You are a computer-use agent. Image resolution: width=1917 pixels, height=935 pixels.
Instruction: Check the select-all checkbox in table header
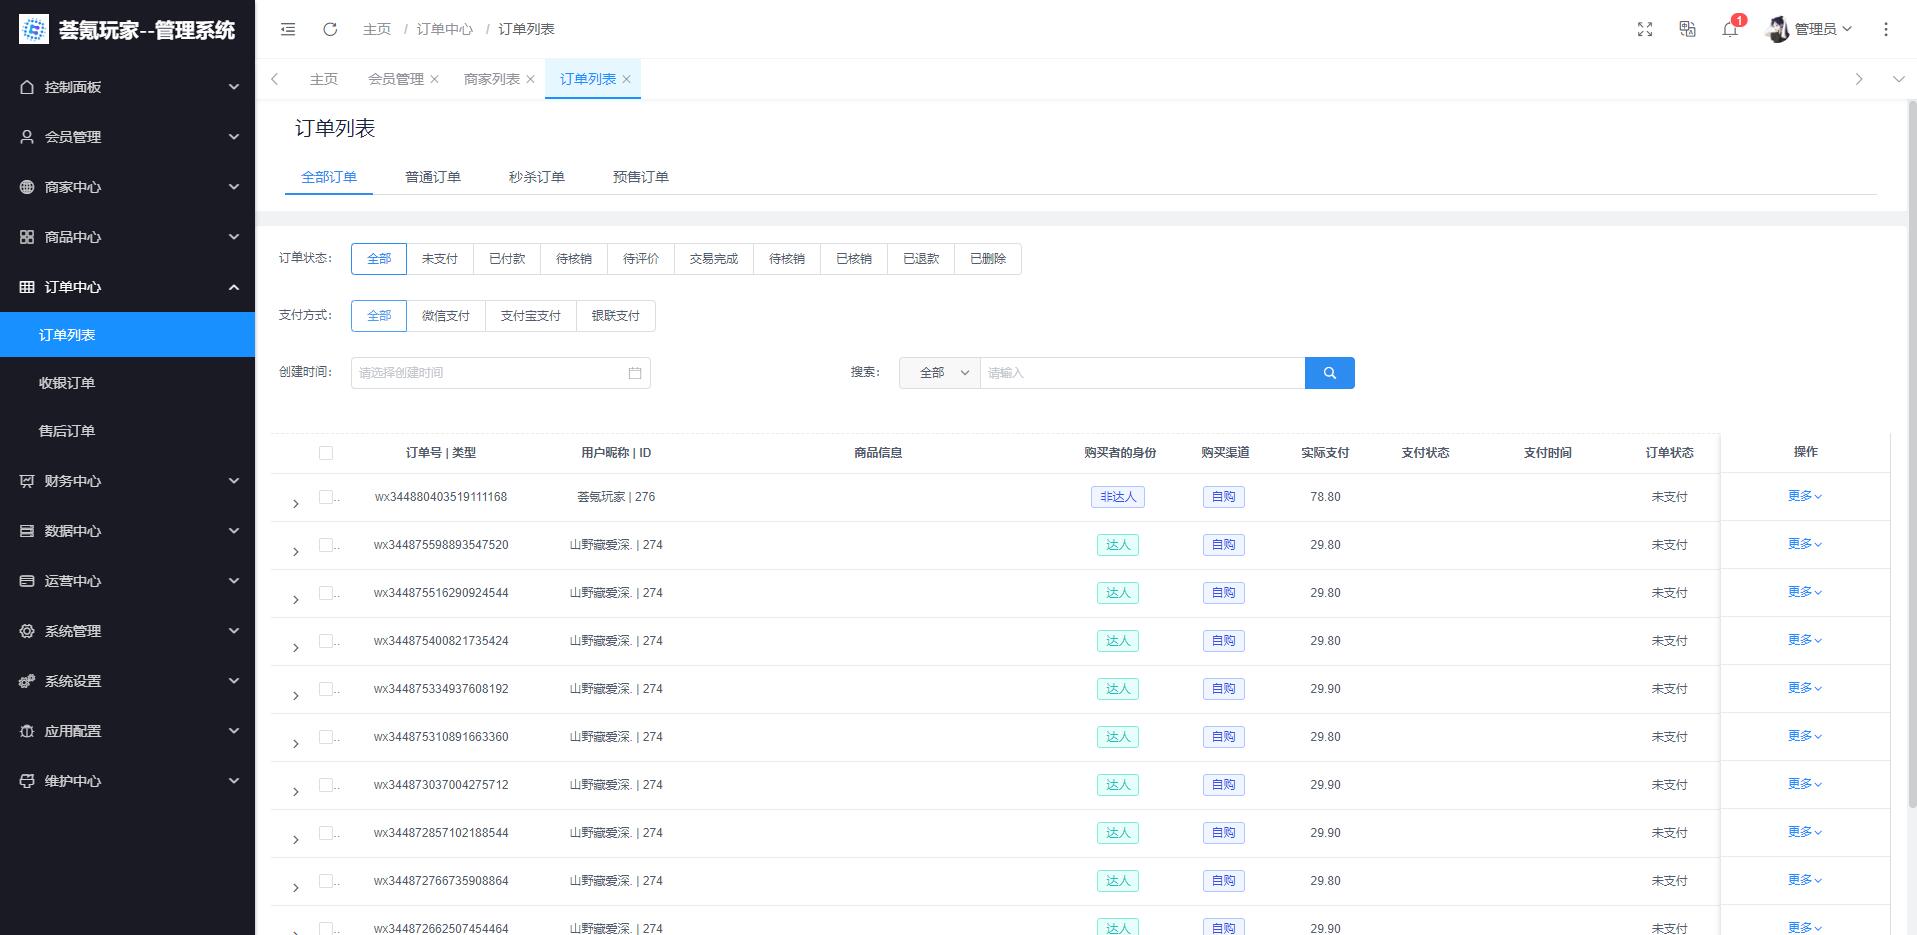click(326, 453)
